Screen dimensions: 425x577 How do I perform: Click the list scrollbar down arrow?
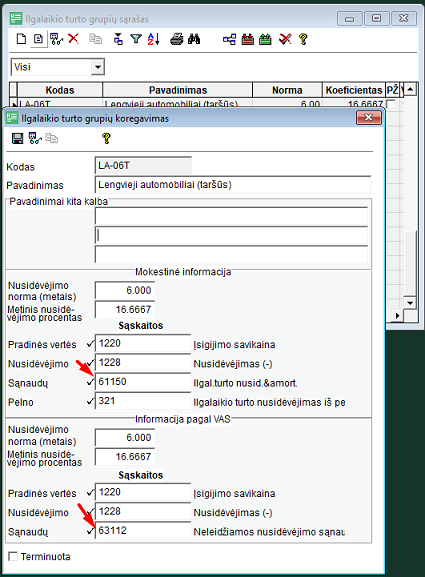point(410,303)
